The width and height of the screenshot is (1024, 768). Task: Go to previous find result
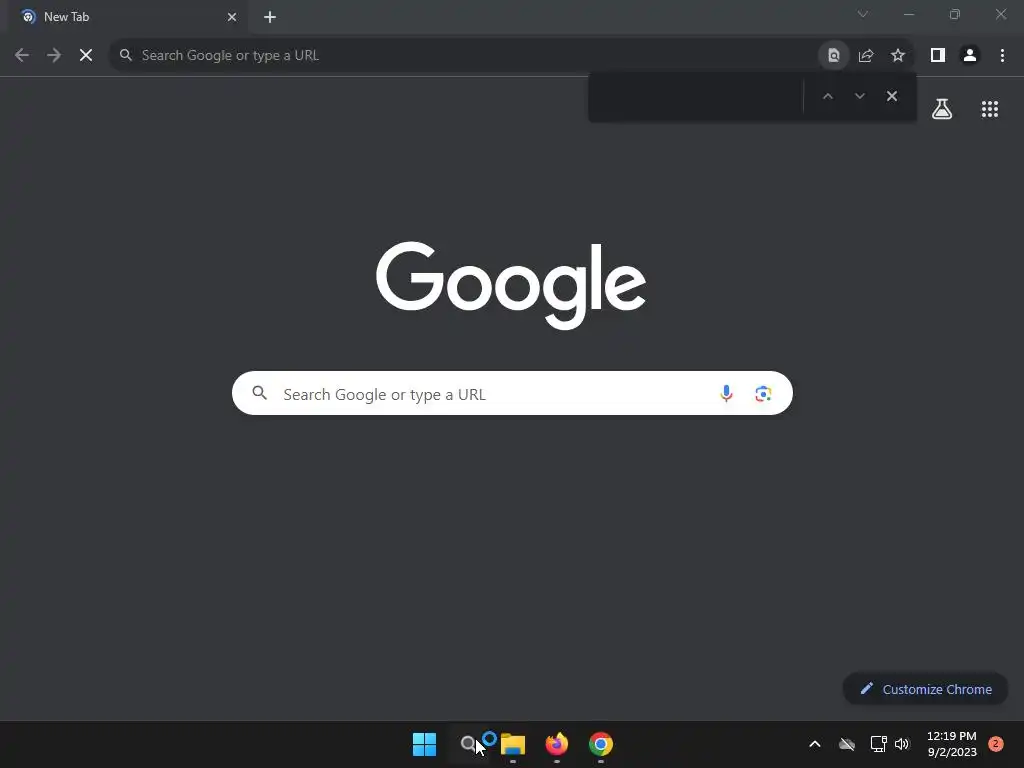(x=827, y=96)
